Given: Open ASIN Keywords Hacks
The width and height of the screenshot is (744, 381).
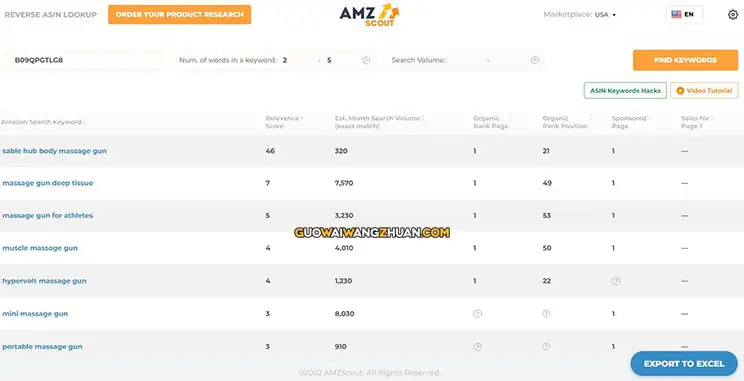Looking at the screenshot, I should click(625, 91).
